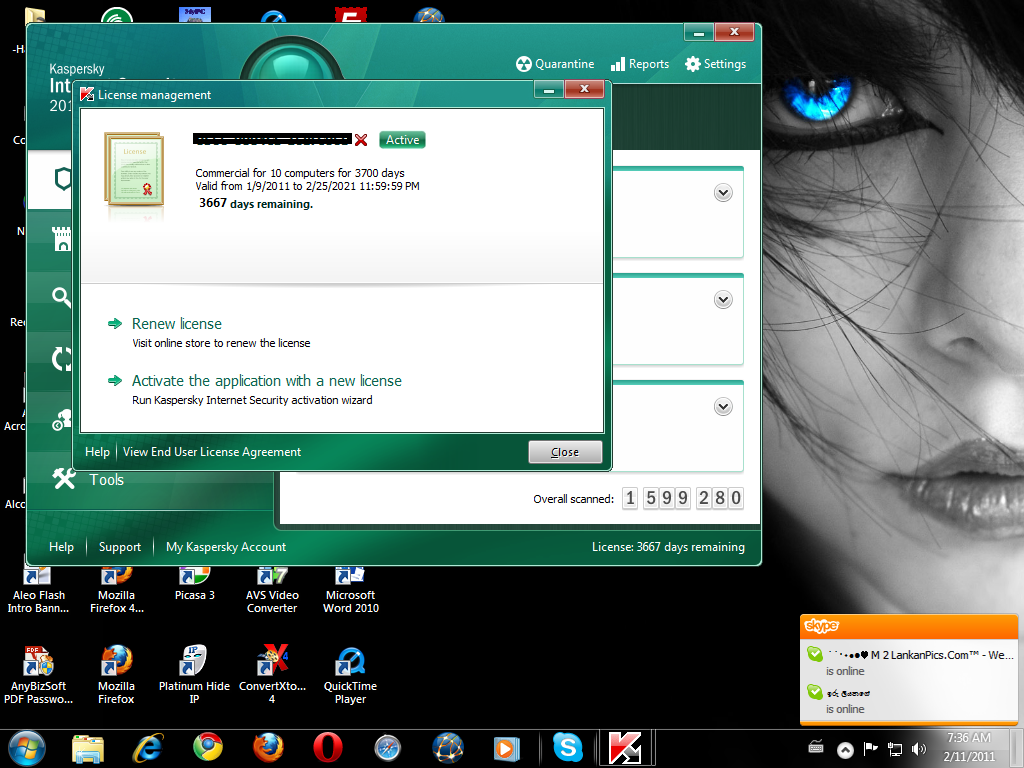Open Help in License management dialog

pyautogui.click(x=97, y=452)
